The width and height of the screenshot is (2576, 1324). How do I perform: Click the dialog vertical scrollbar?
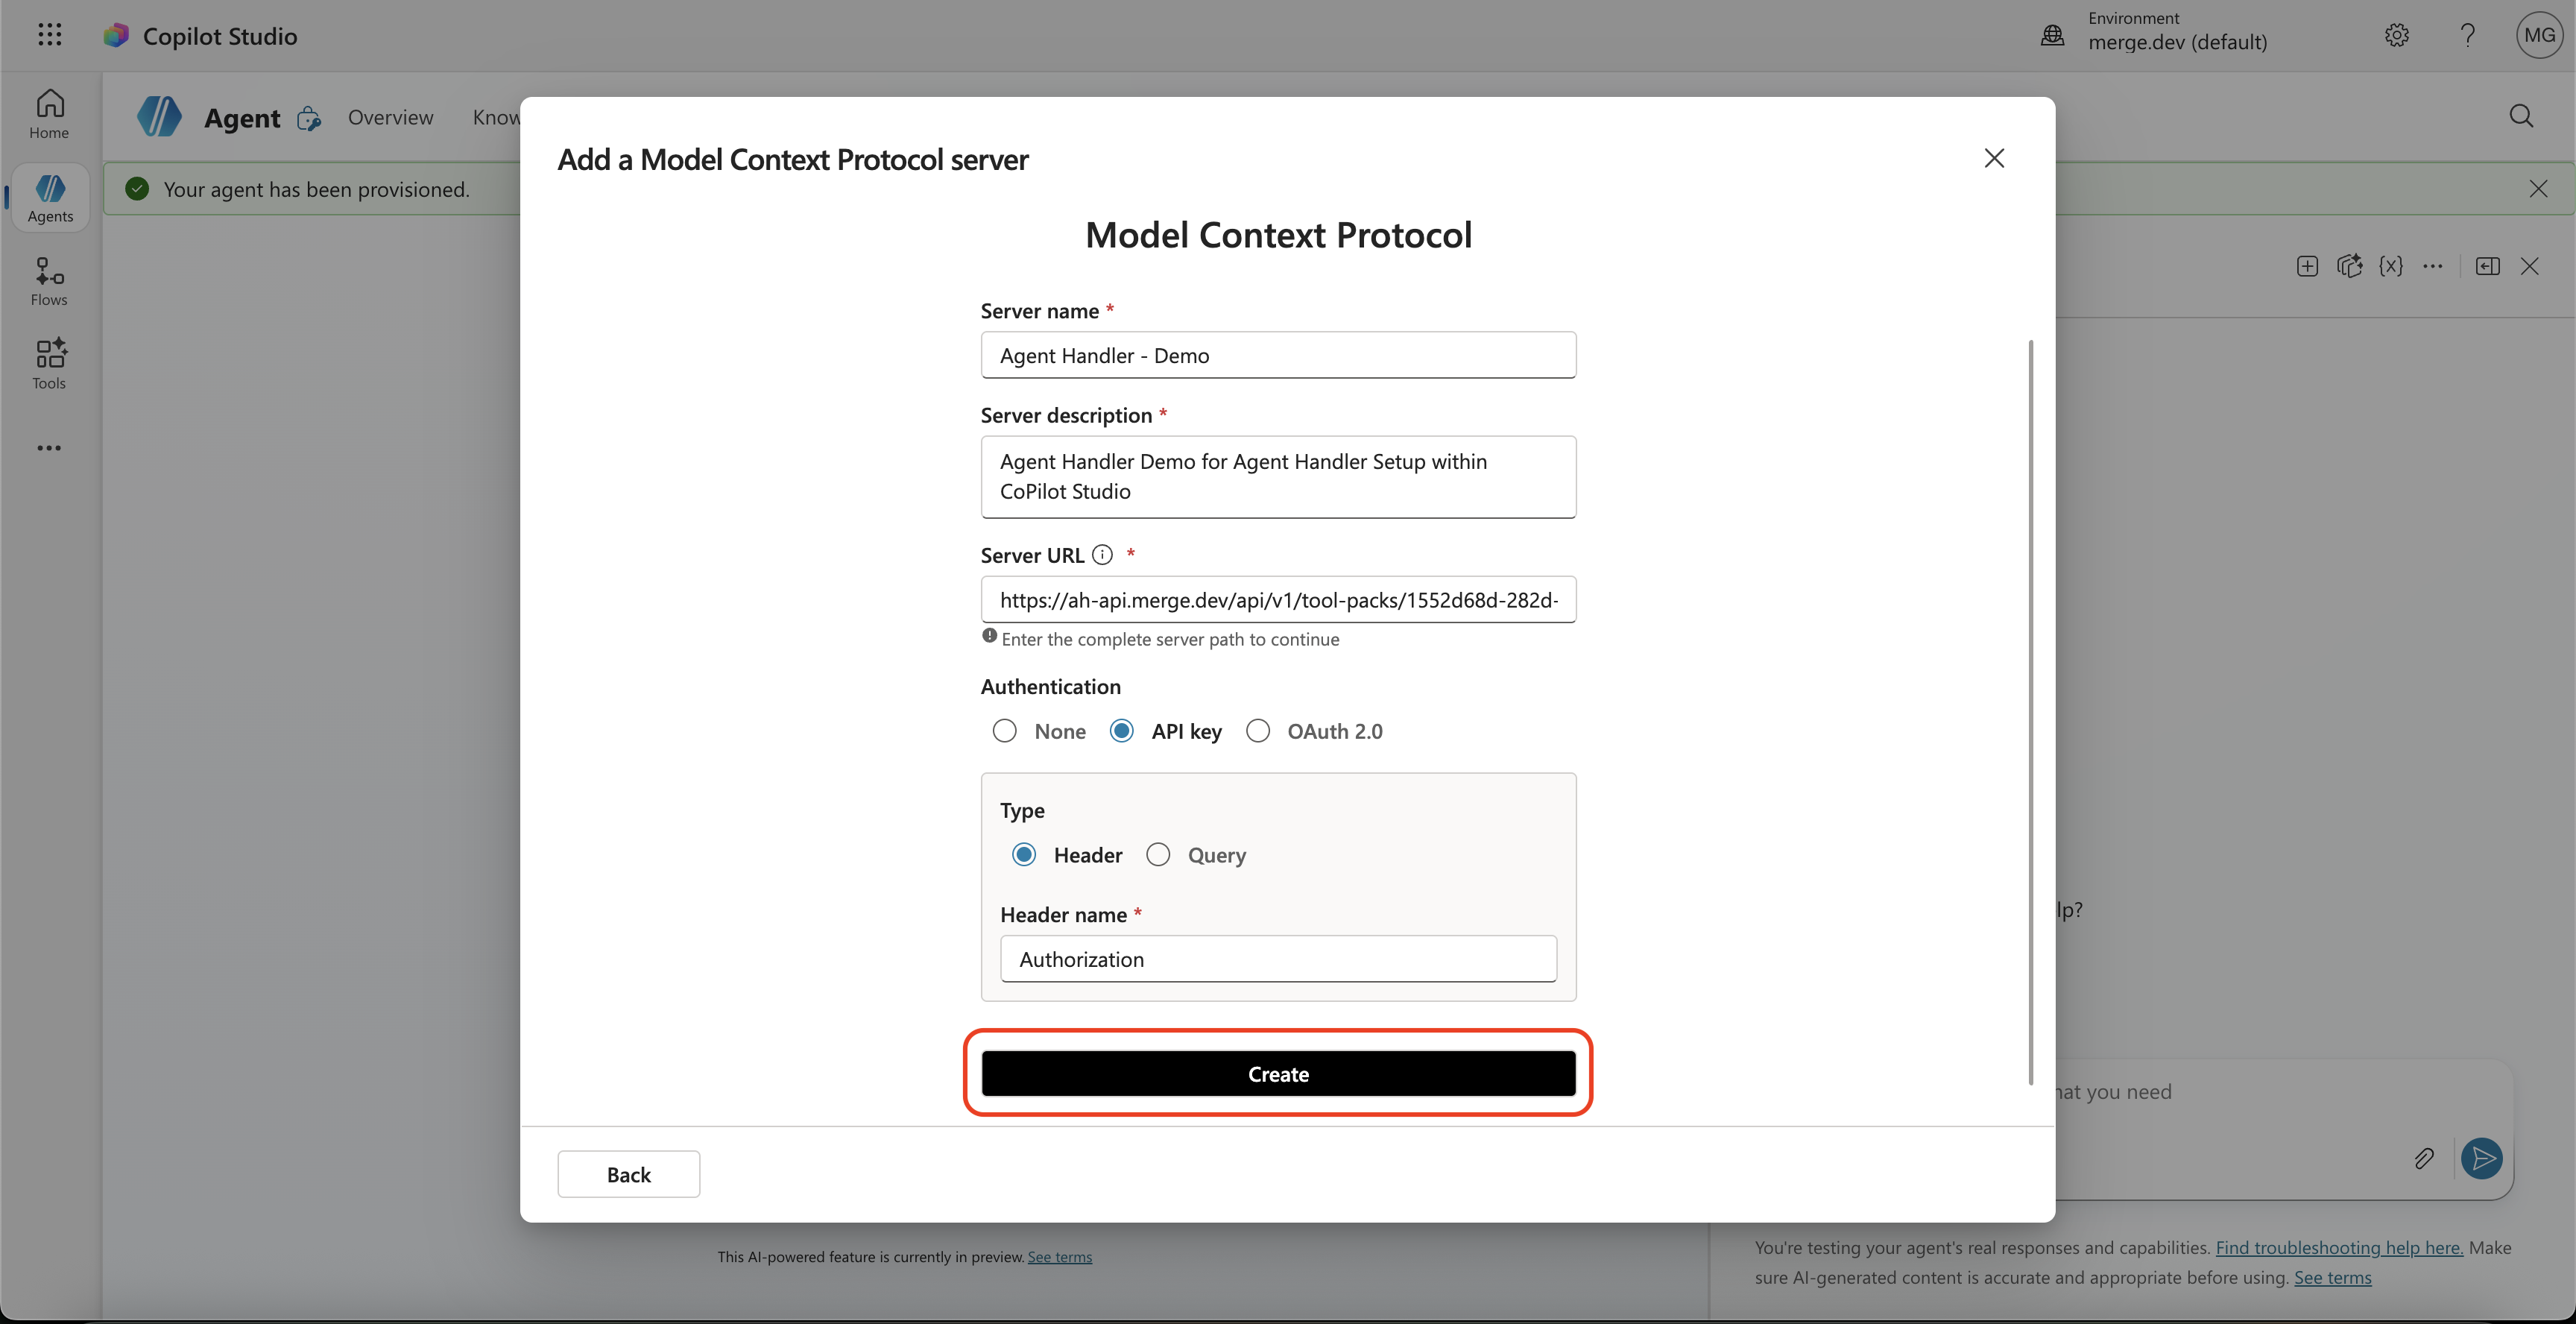point(2030,712)
